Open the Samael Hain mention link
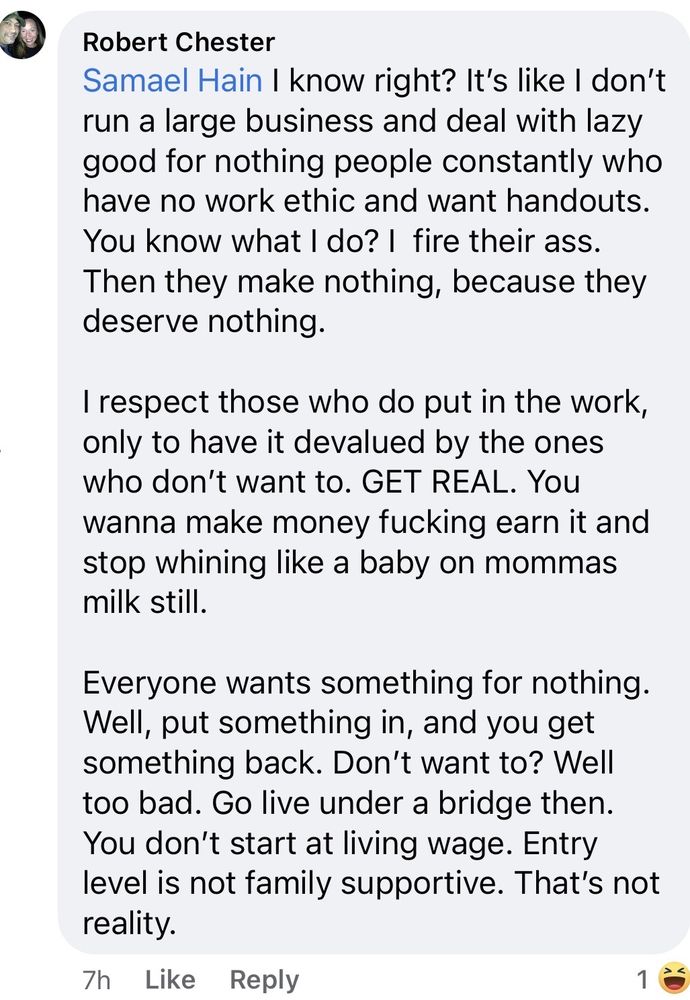The width and height of the screenshot is (690, 1000). click(x=172, y=81)
